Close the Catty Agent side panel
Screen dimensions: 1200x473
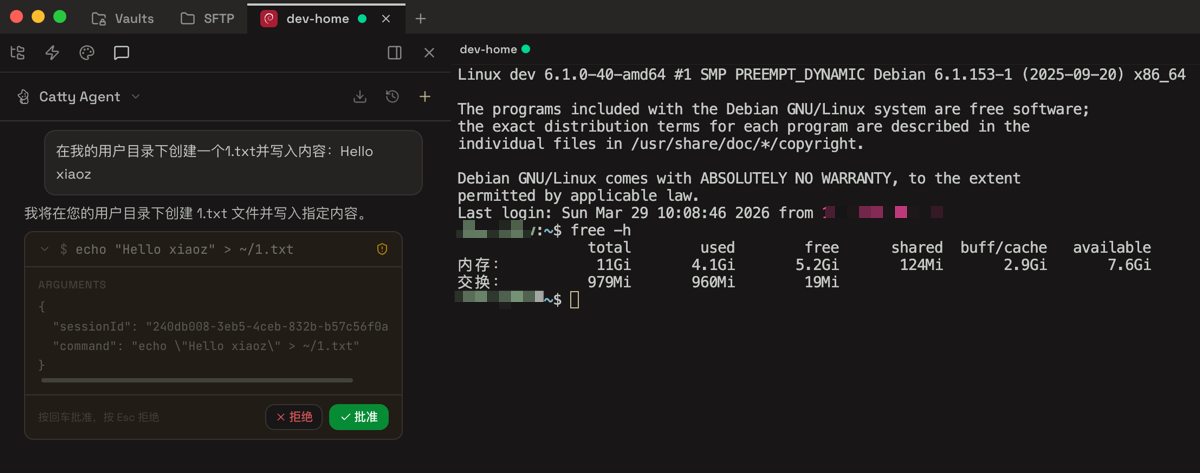coord(429,53)
